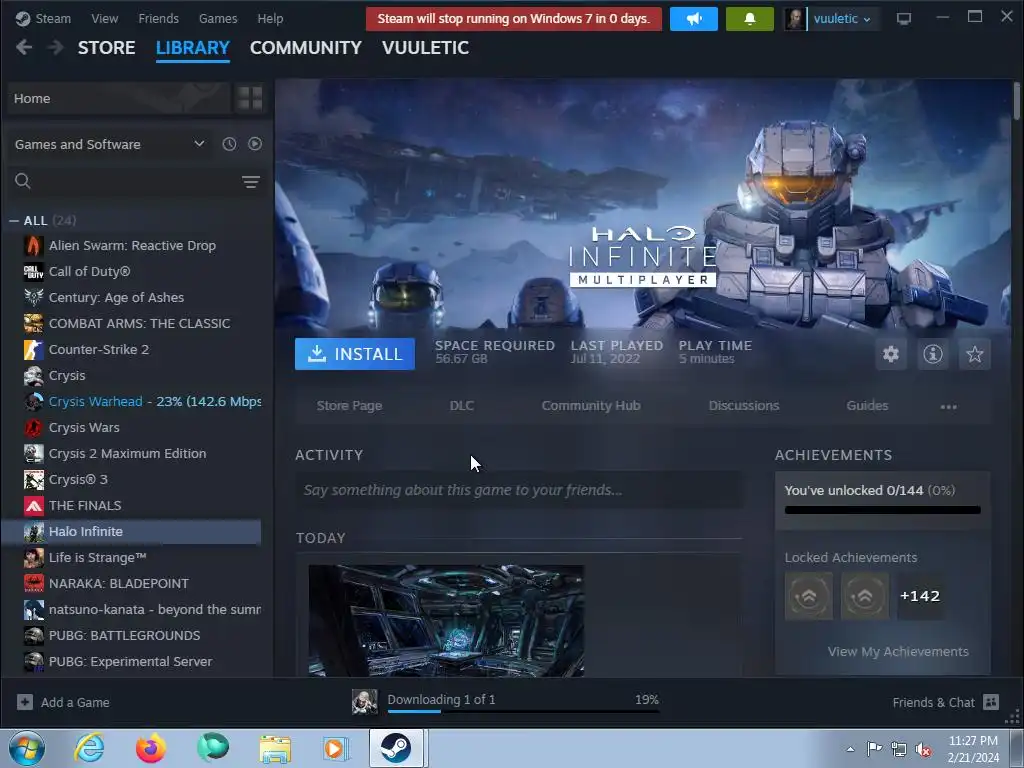This screenshot has height=768, width=1024.
Task: Open announcements megaphone icon
Action: [x=694, y=19]
